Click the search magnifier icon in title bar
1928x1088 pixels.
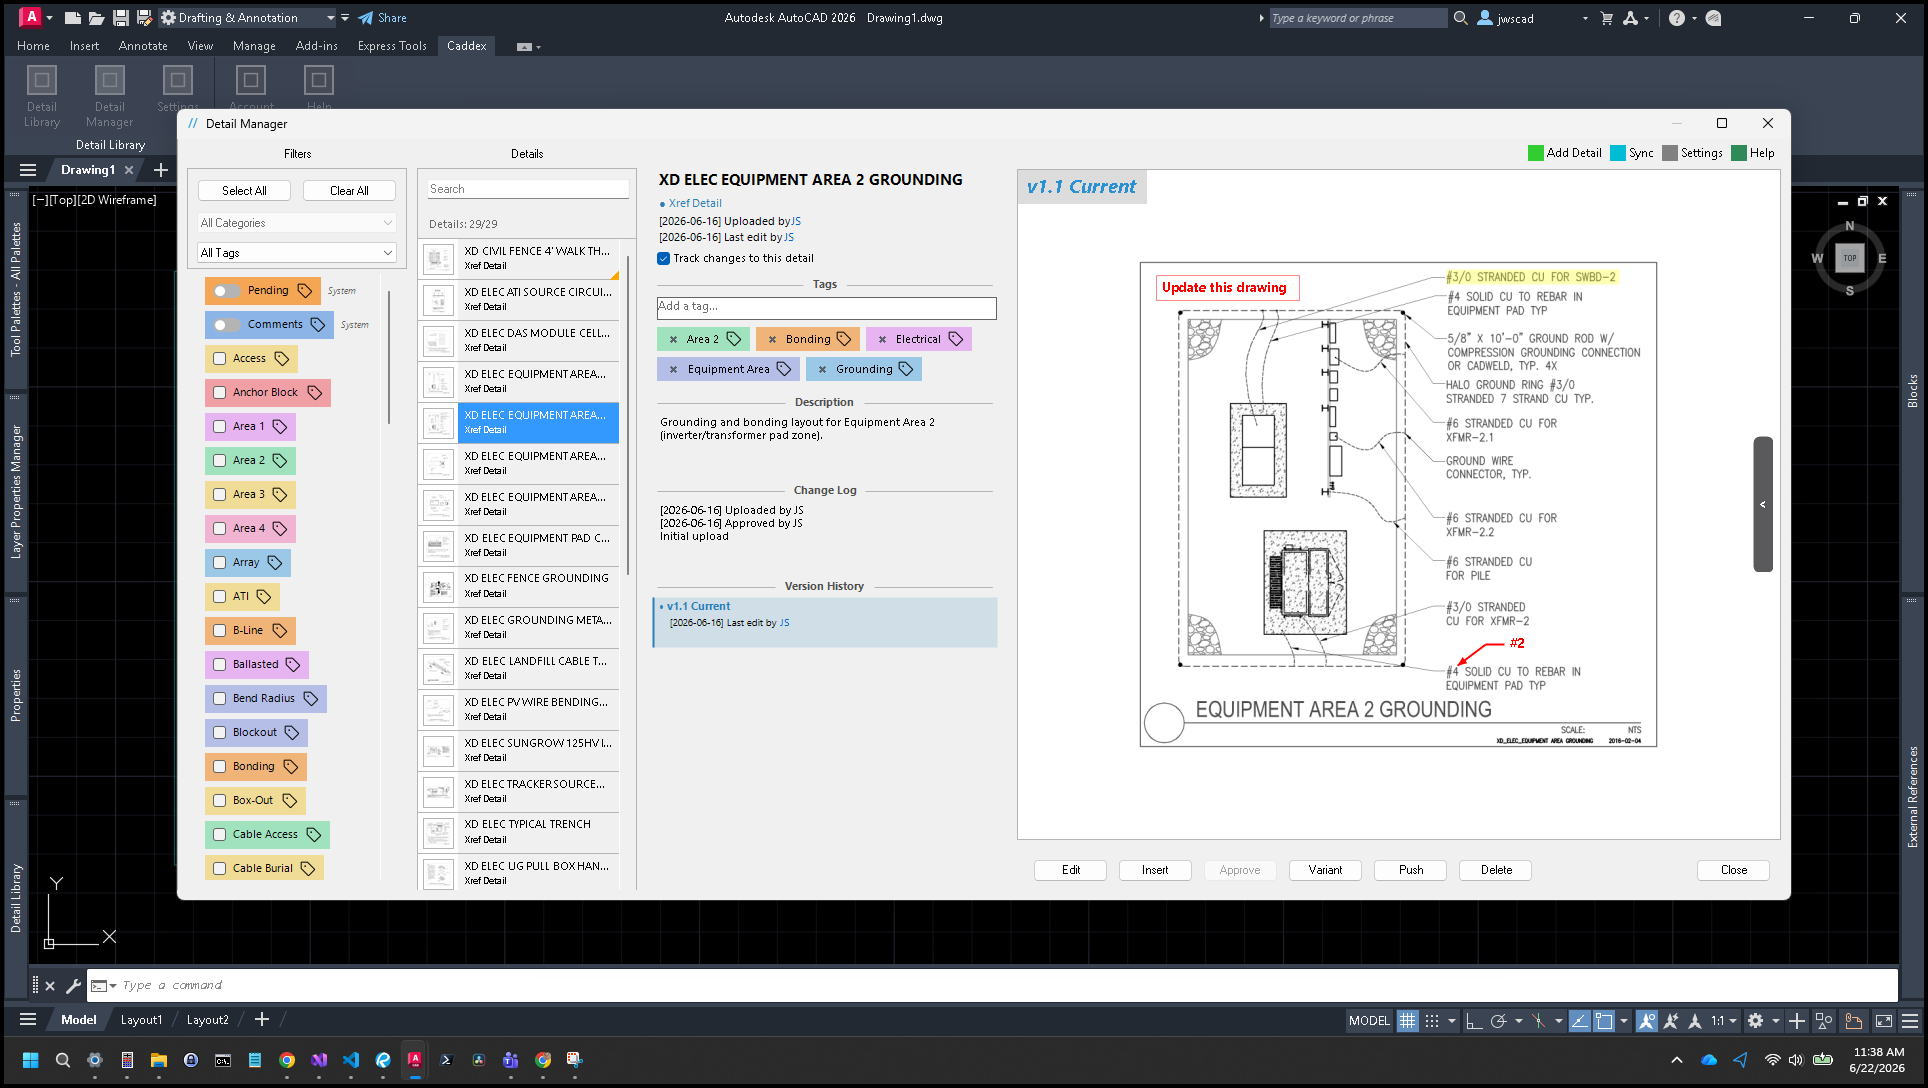click(x=1460, y=18)
